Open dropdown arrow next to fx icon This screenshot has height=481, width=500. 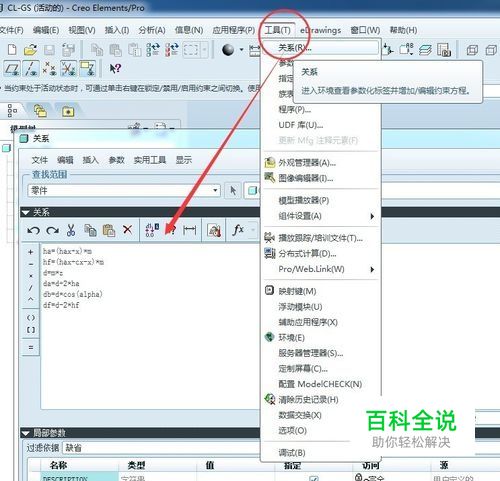253,230
